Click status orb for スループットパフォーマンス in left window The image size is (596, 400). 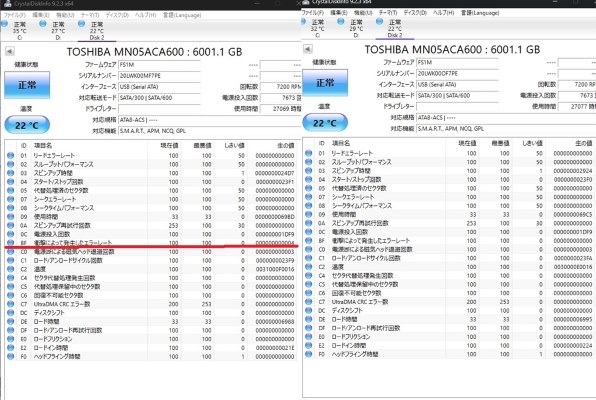click(x=11, y=164)
